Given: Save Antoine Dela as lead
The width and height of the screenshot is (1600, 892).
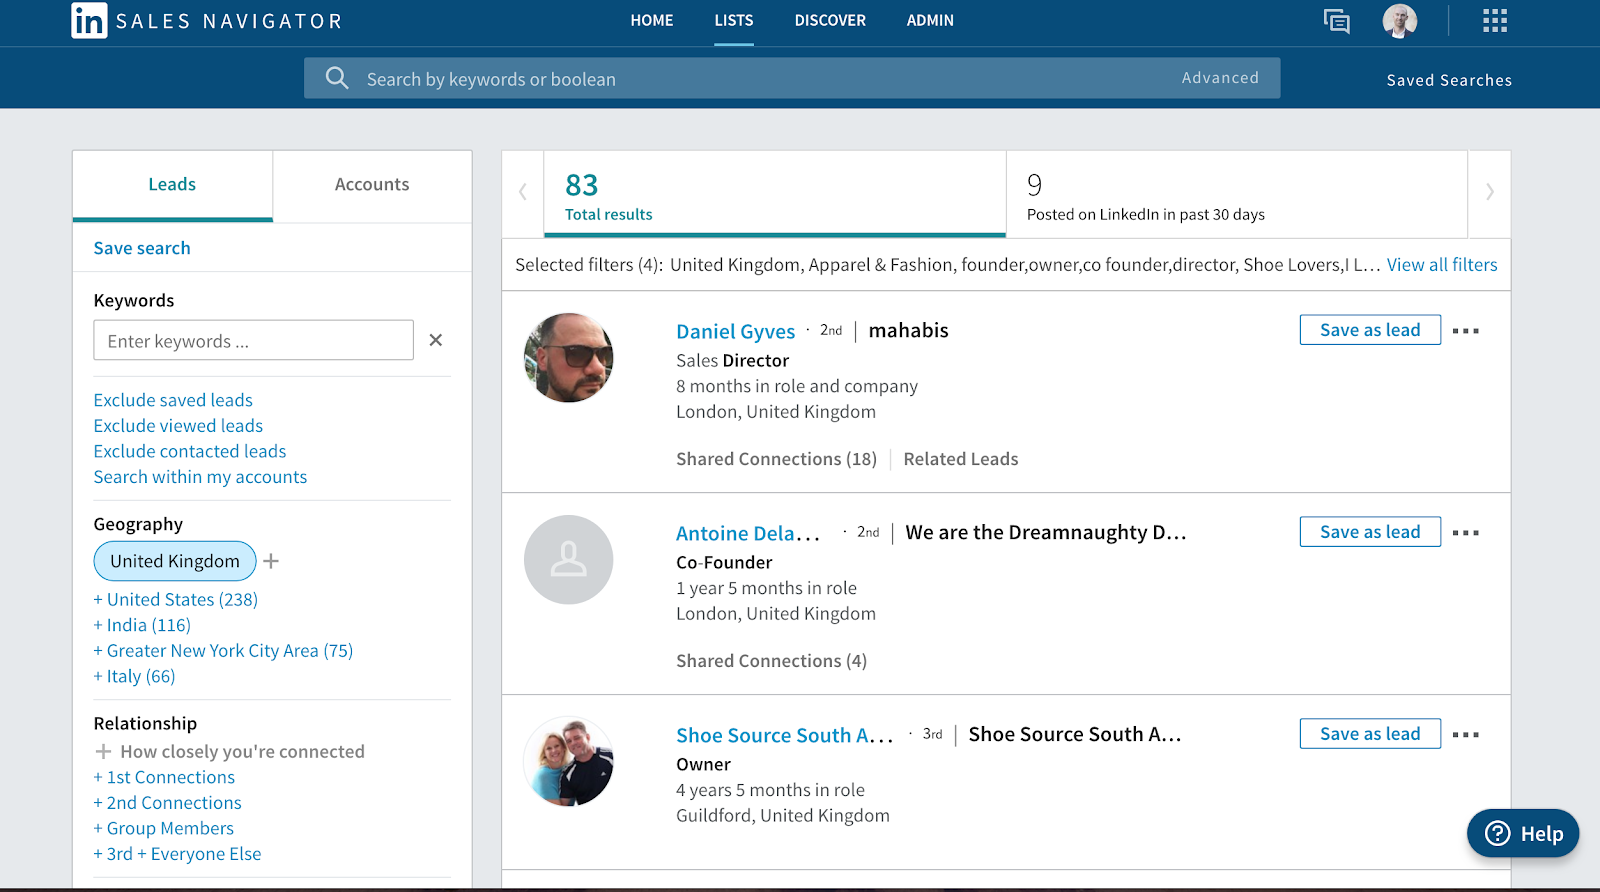Looking at the screenshot, I should pos(1370,532).
